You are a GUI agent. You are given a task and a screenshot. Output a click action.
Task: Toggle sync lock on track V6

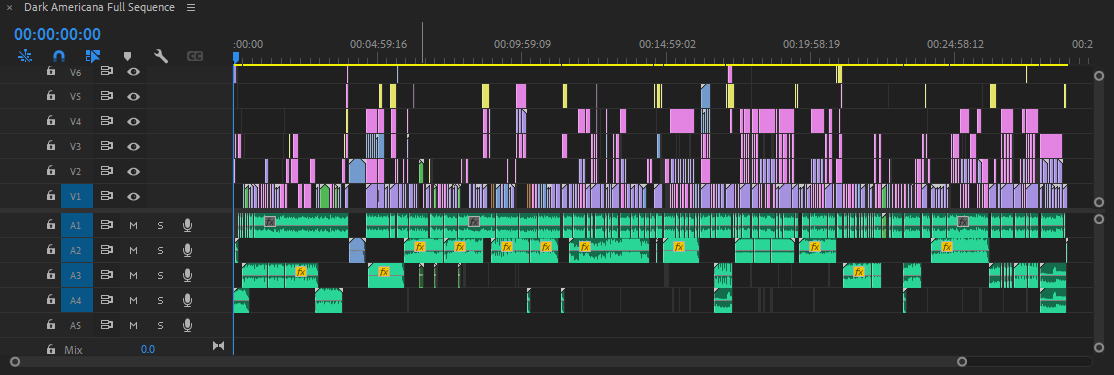[107, 71]
